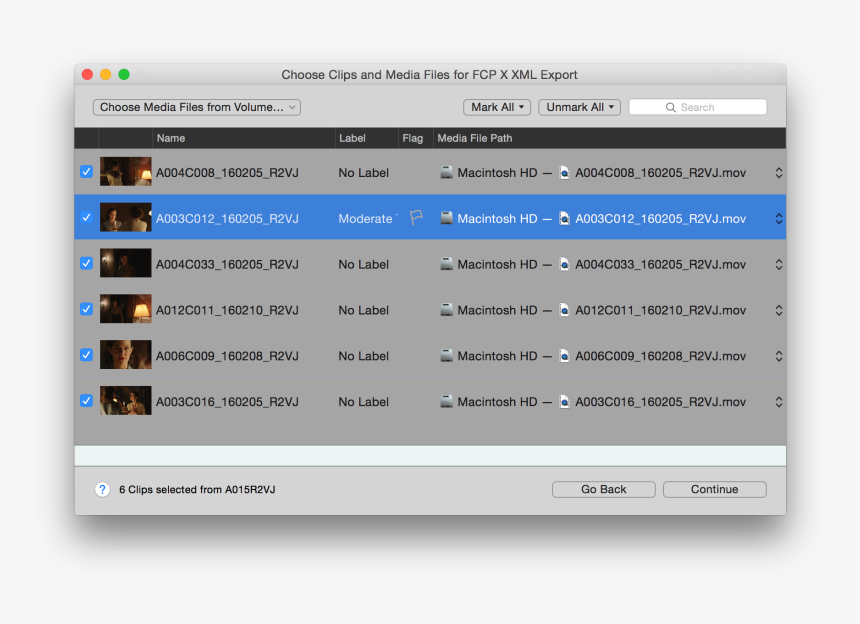Screen dimensions: 860x624
Task: Click the help question mark icon
Action: [101, 489]
